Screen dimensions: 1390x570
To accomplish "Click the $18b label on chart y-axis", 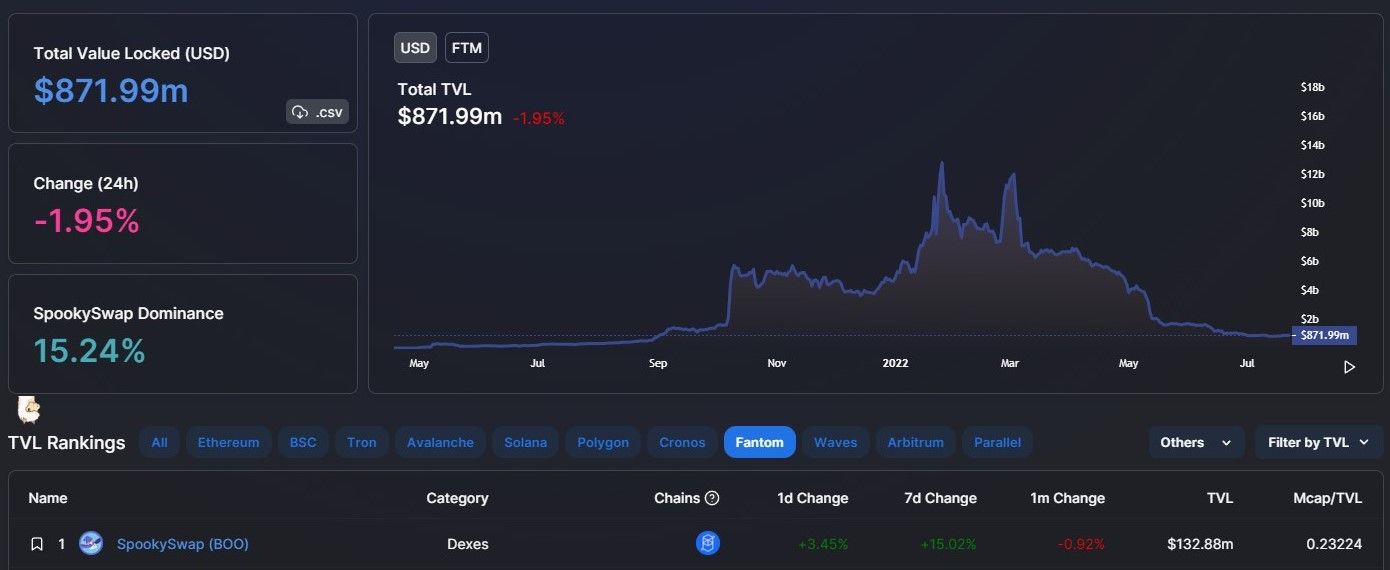I will tap(1312, 87).
